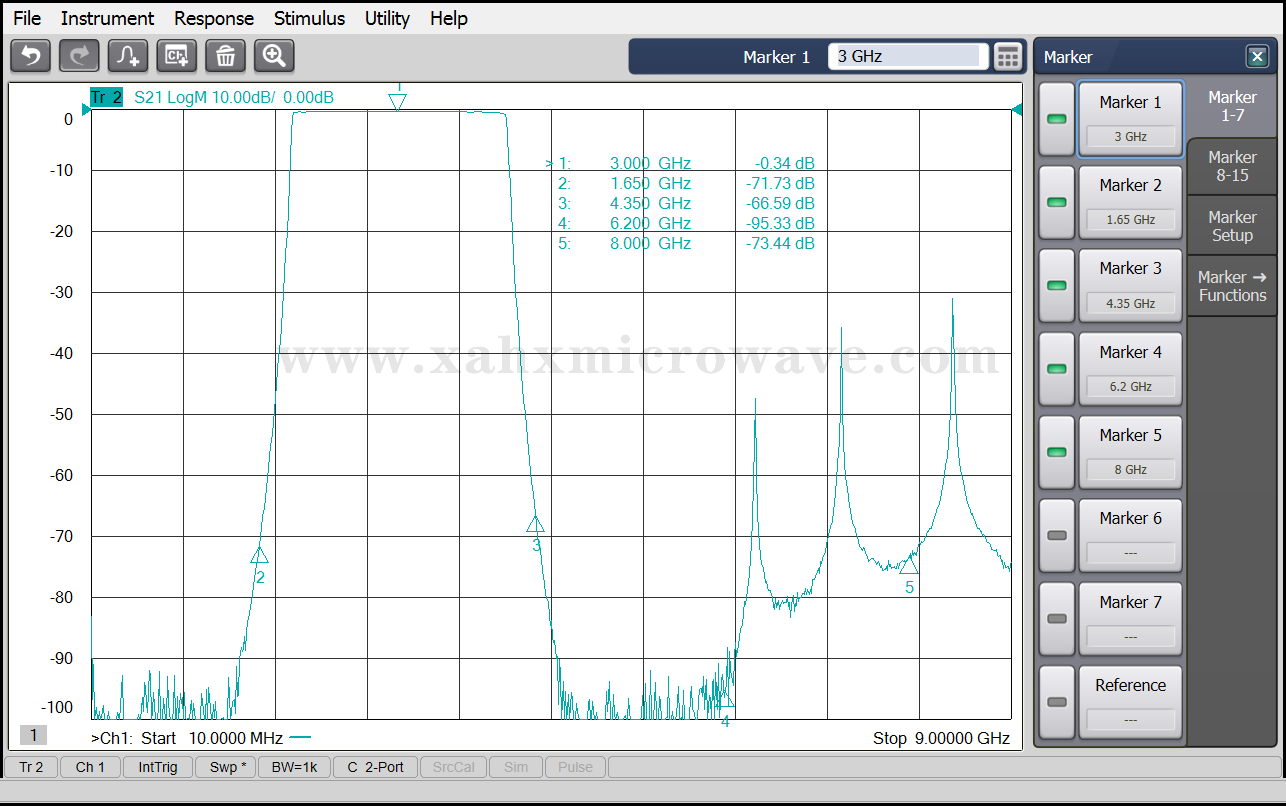
Task: Toggle Marker 2 green indicator
Action: click(1056, 202)
